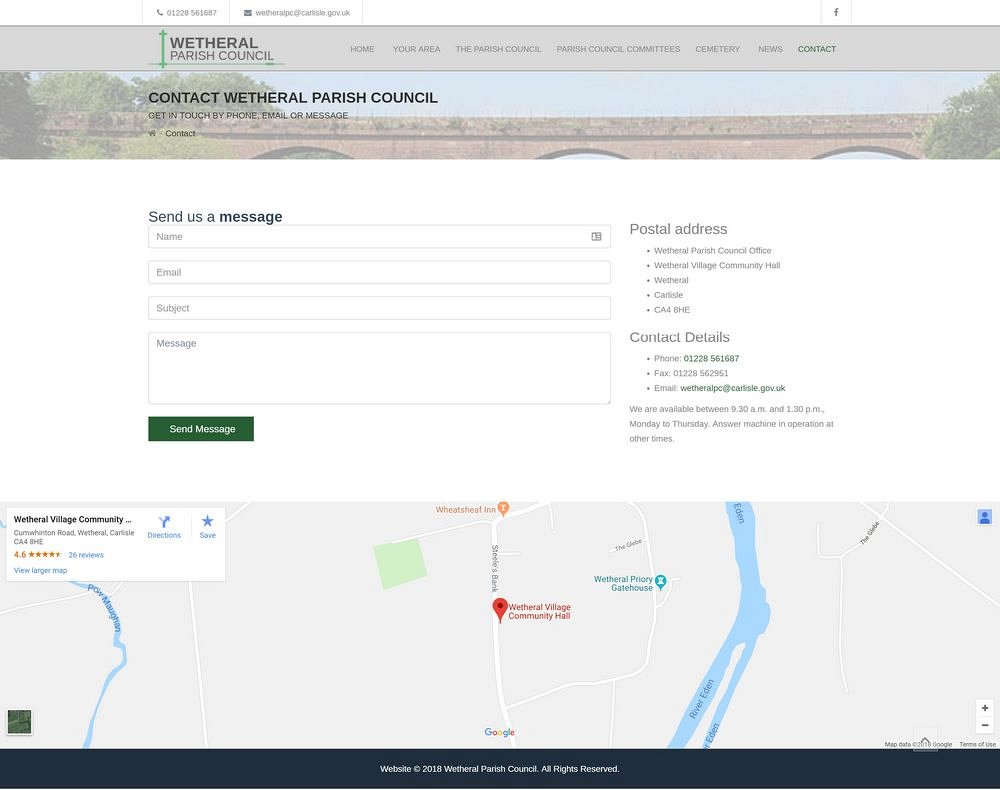The image size is (1000, 790).
Task: Open the Parish Council Committees menu
Action: (x=618, y=49)
